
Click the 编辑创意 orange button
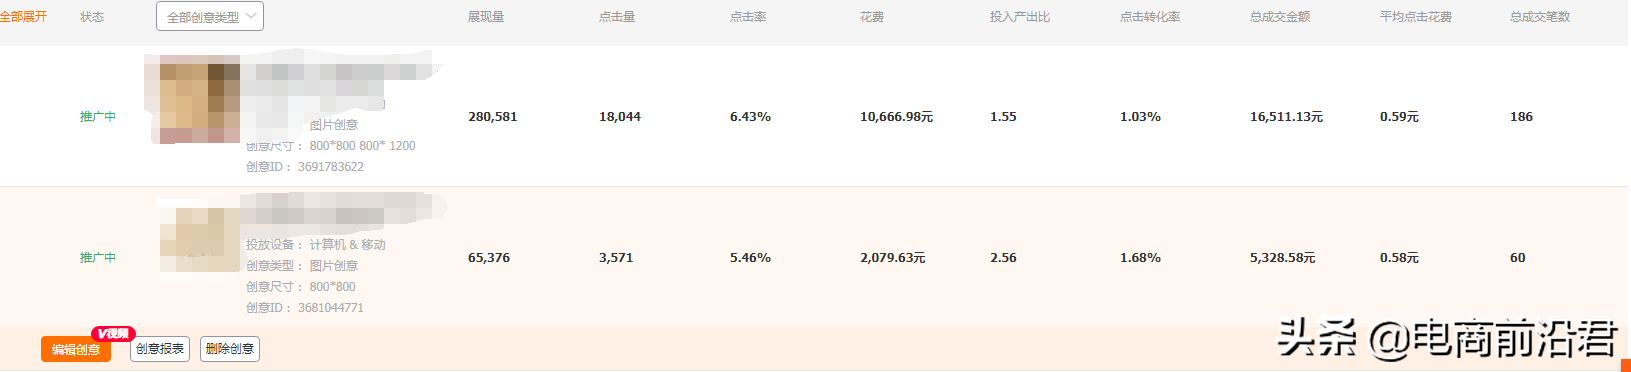tap(76, 349)
